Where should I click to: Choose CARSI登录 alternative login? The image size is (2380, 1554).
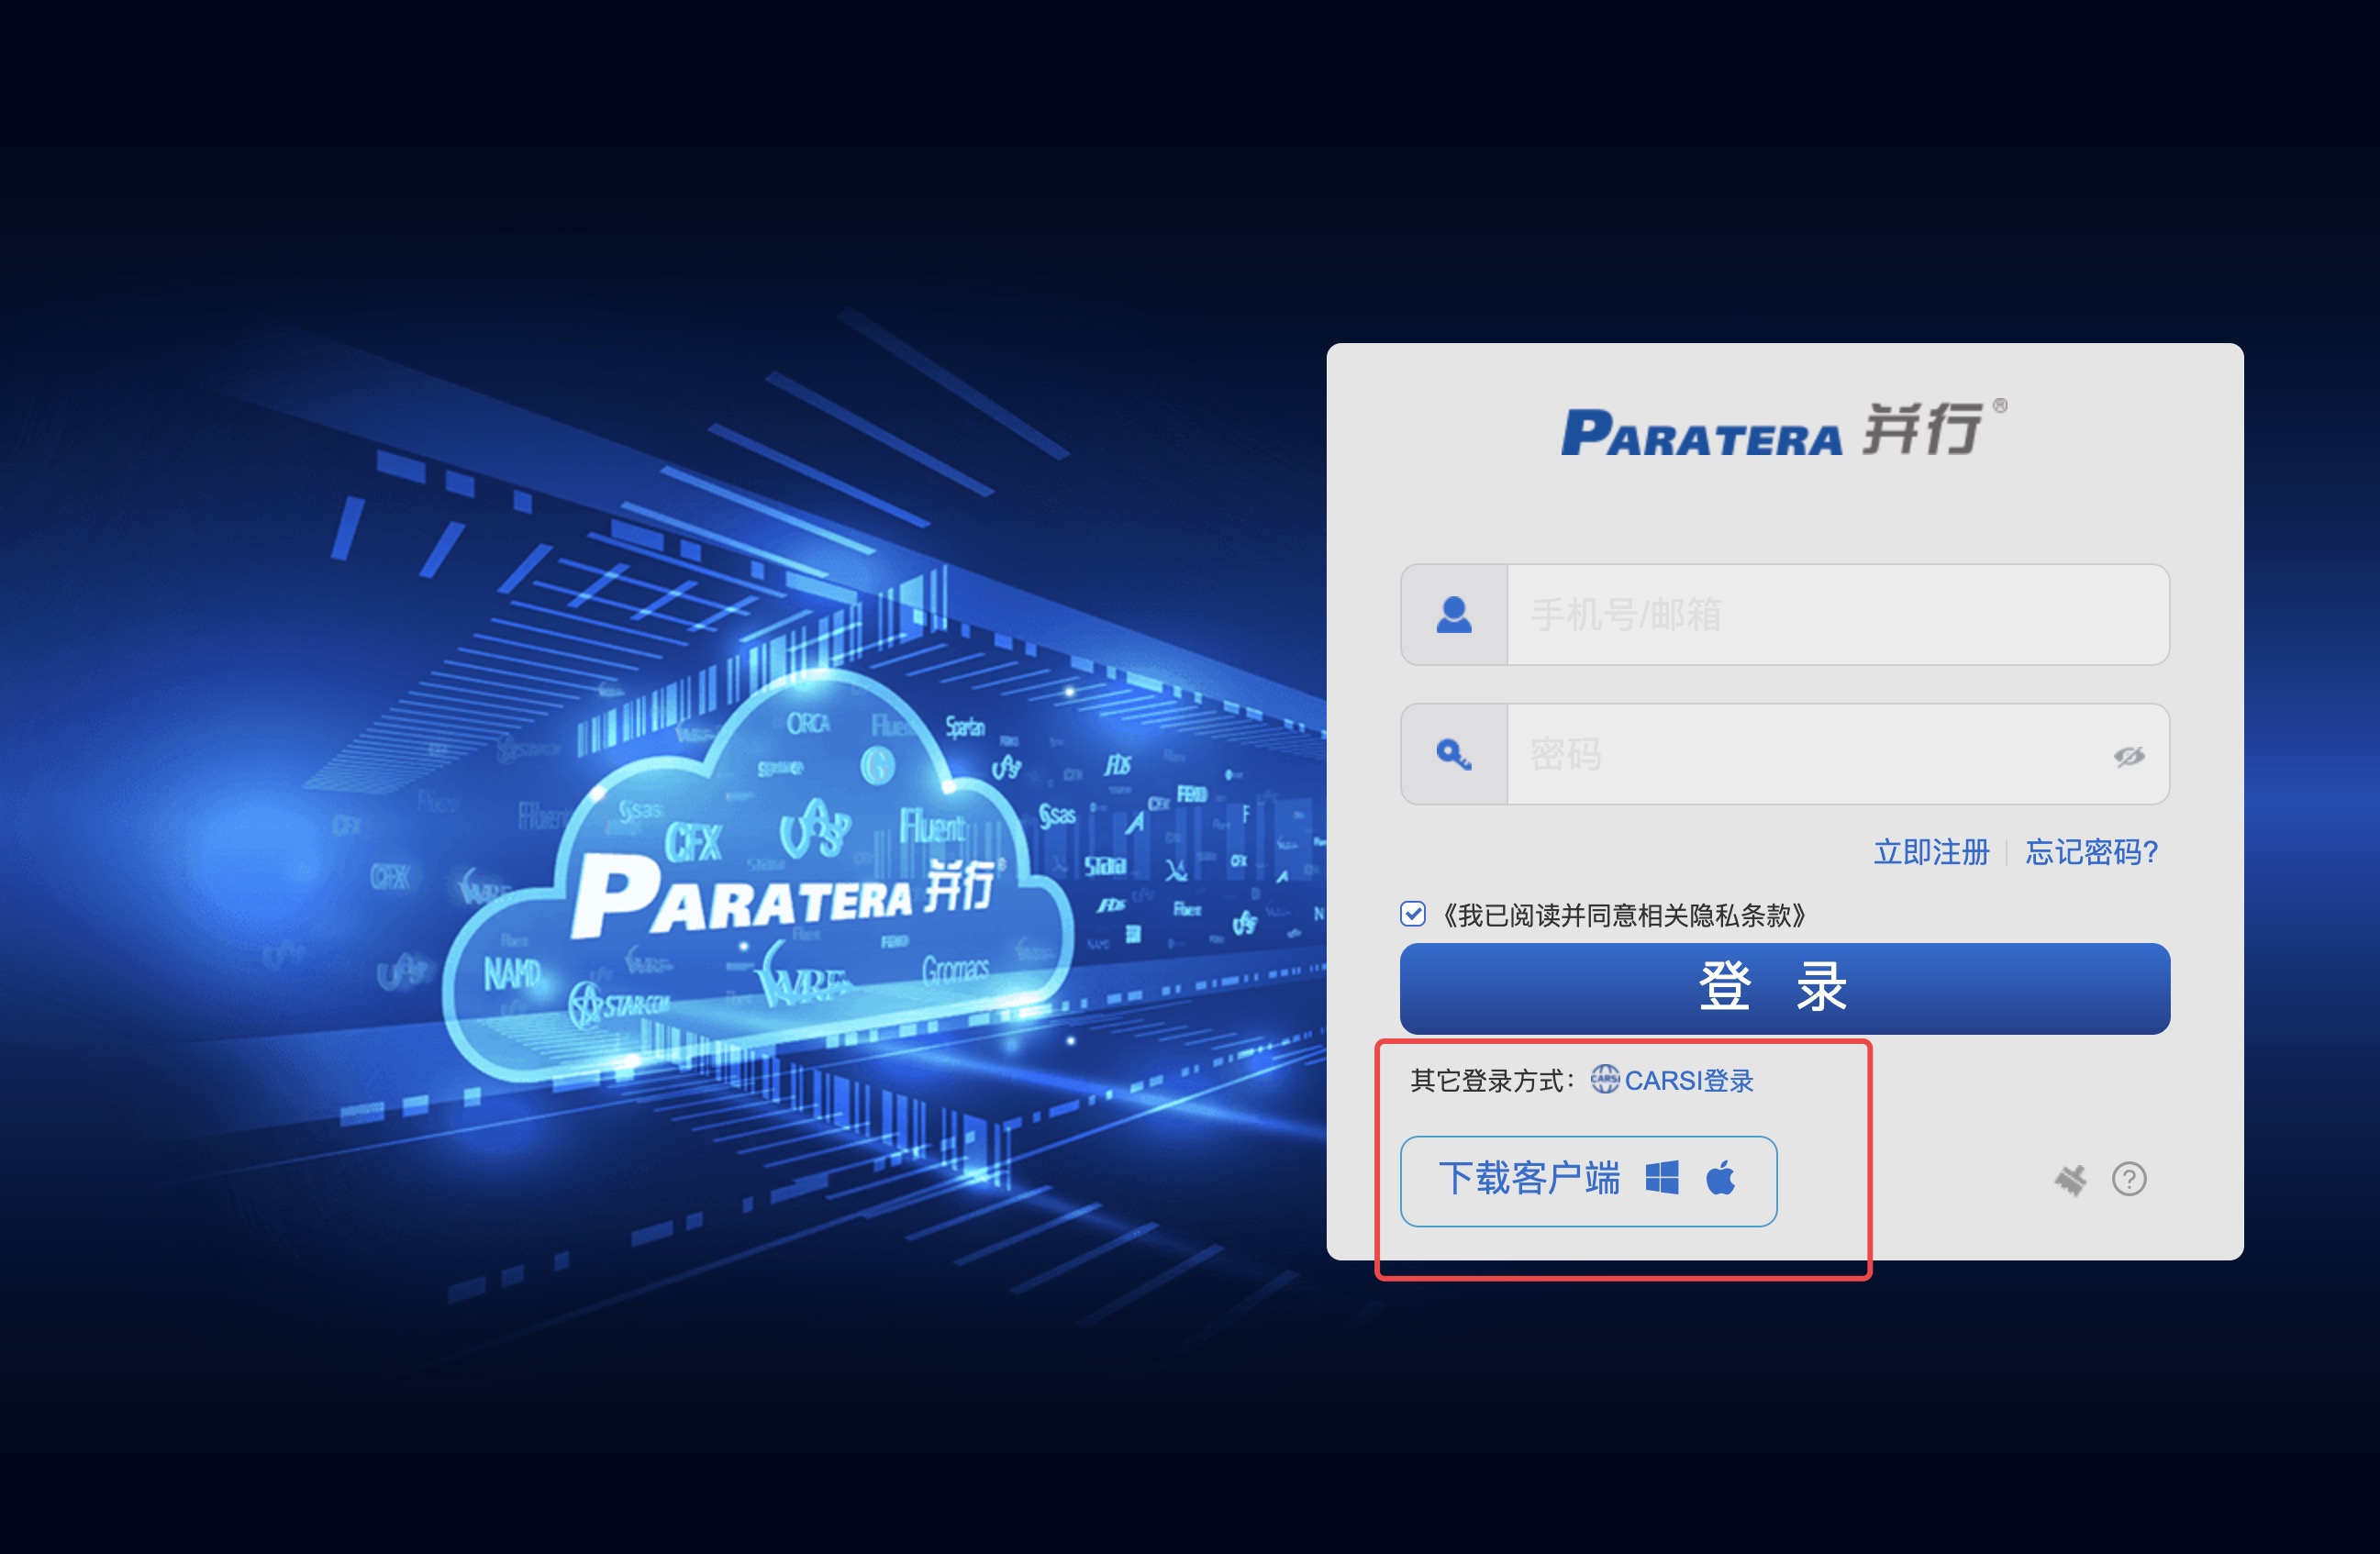click(x=1689, y=1081)
